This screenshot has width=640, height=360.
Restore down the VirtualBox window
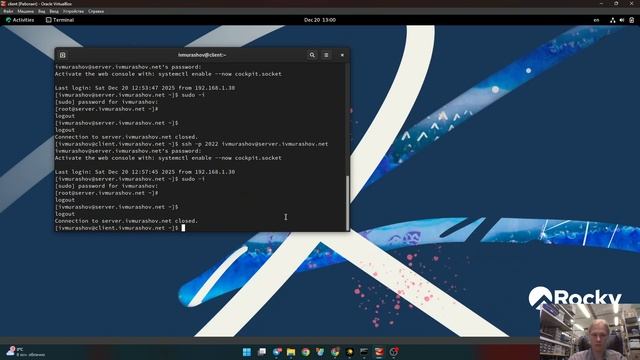pyautogui.click(x=616, y=3)
